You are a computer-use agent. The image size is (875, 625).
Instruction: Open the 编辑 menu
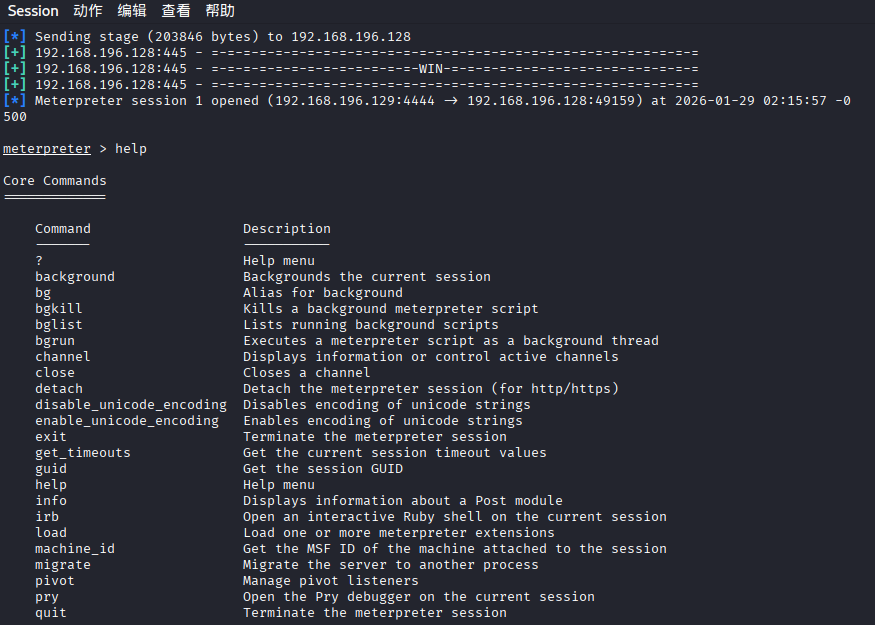coord(131,11)
